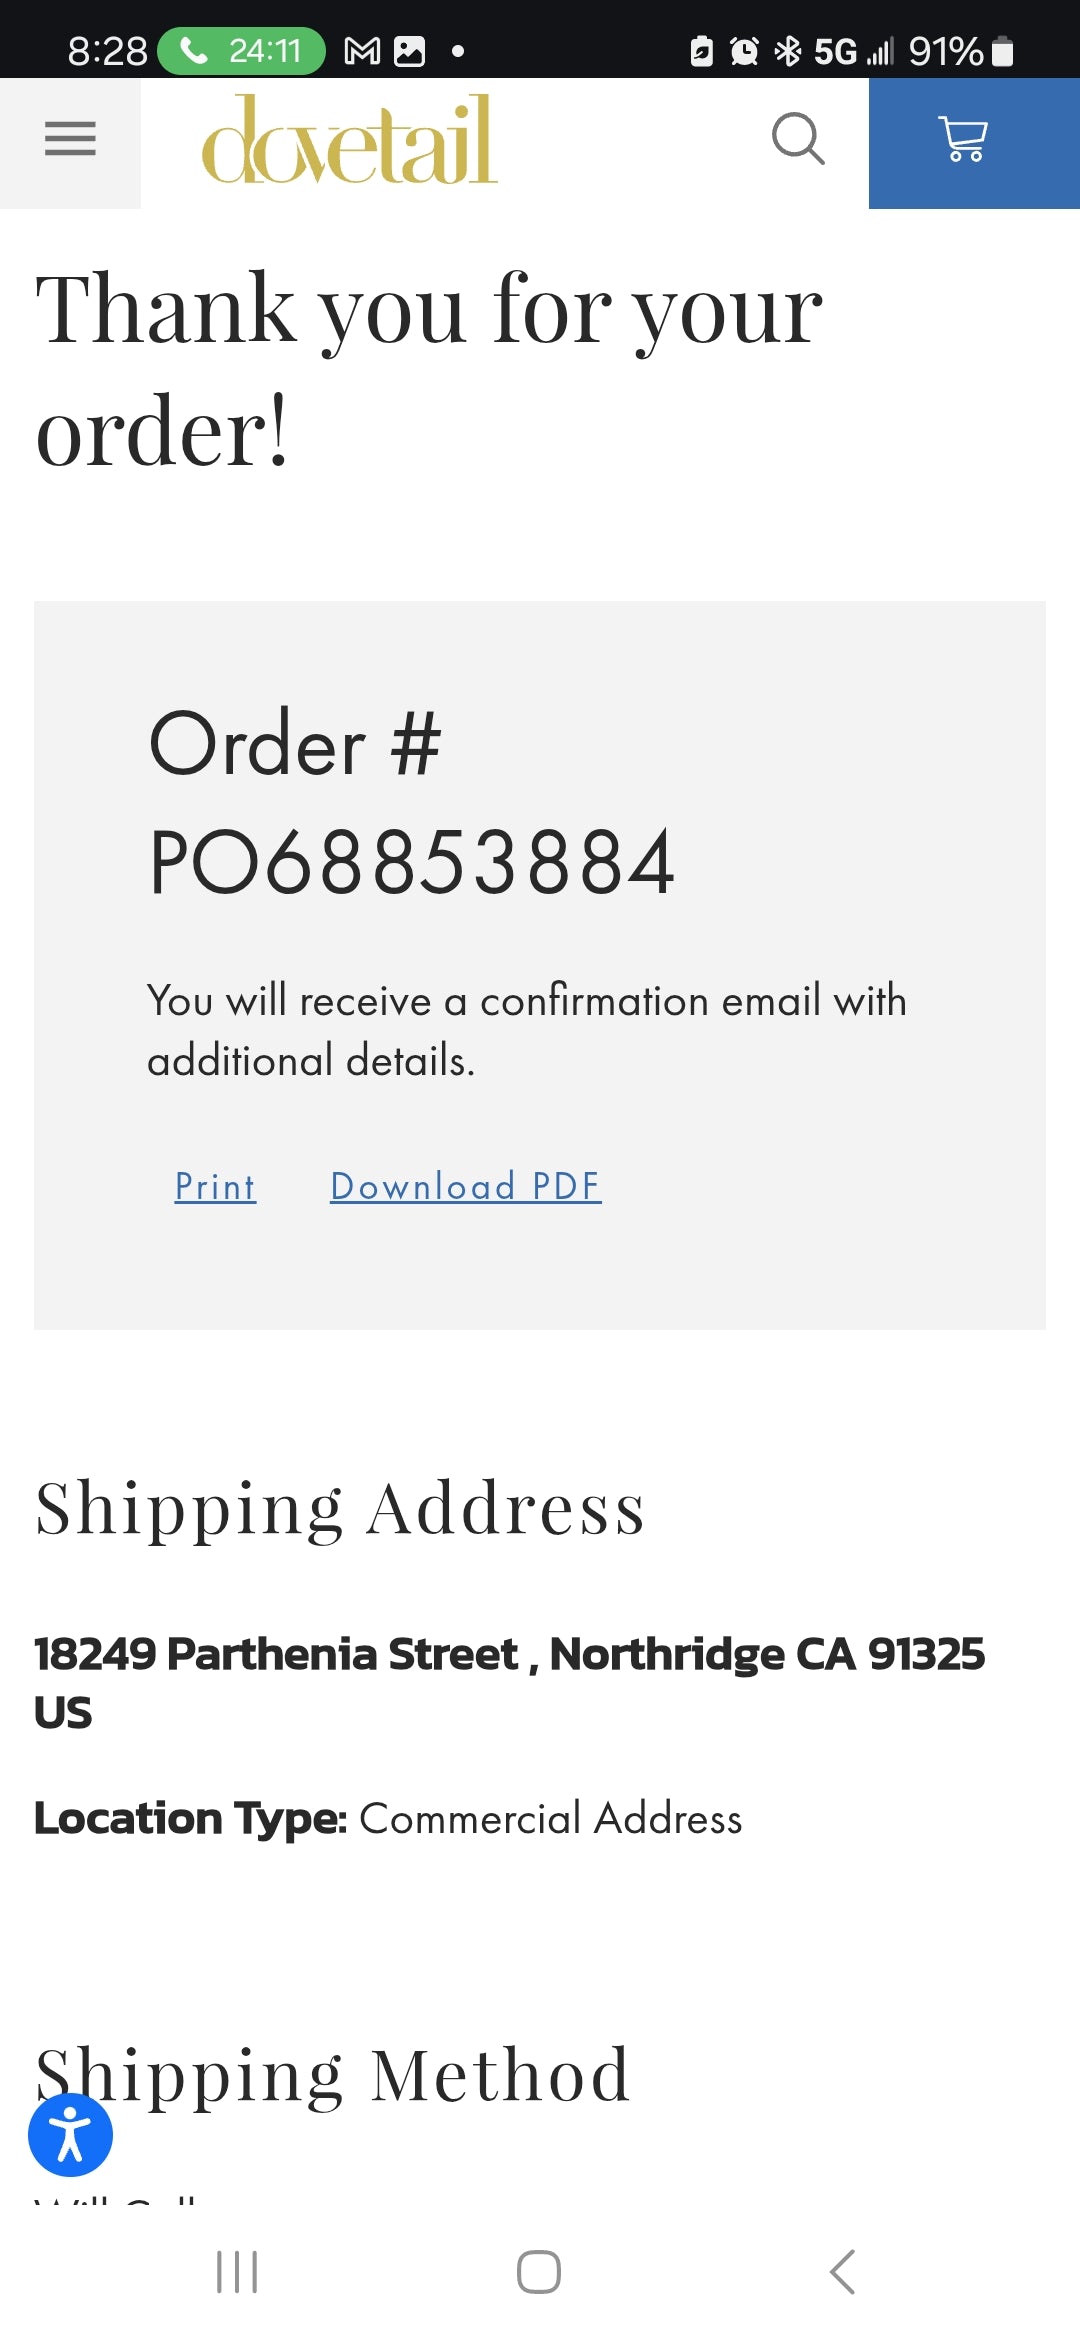
Task: Open the accessibility options button
Action: tap(70, 2134)
